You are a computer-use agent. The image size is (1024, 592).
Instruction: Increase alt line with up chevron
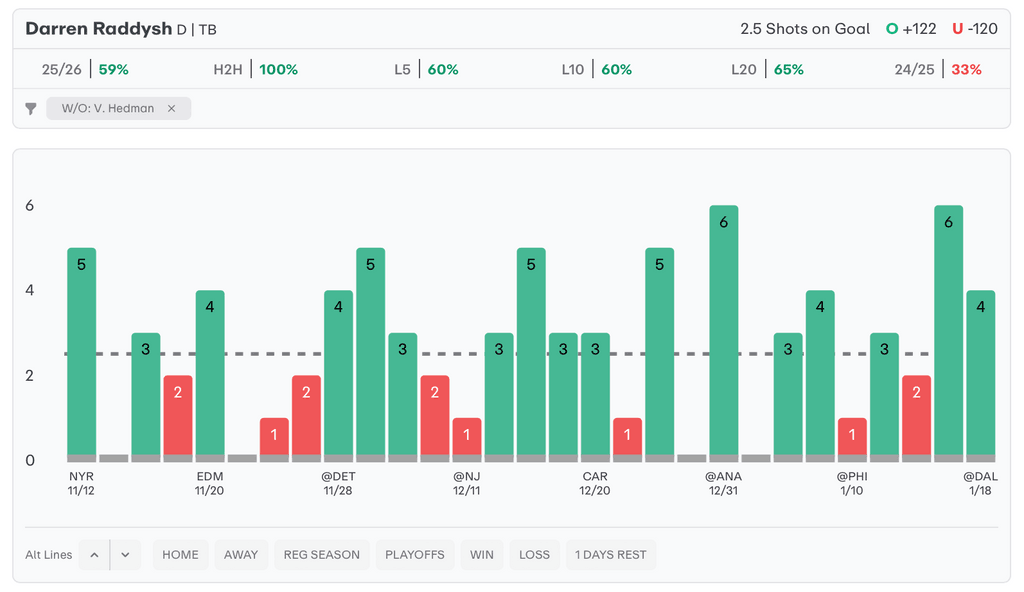pyautogui.click(x=94, y=555)
